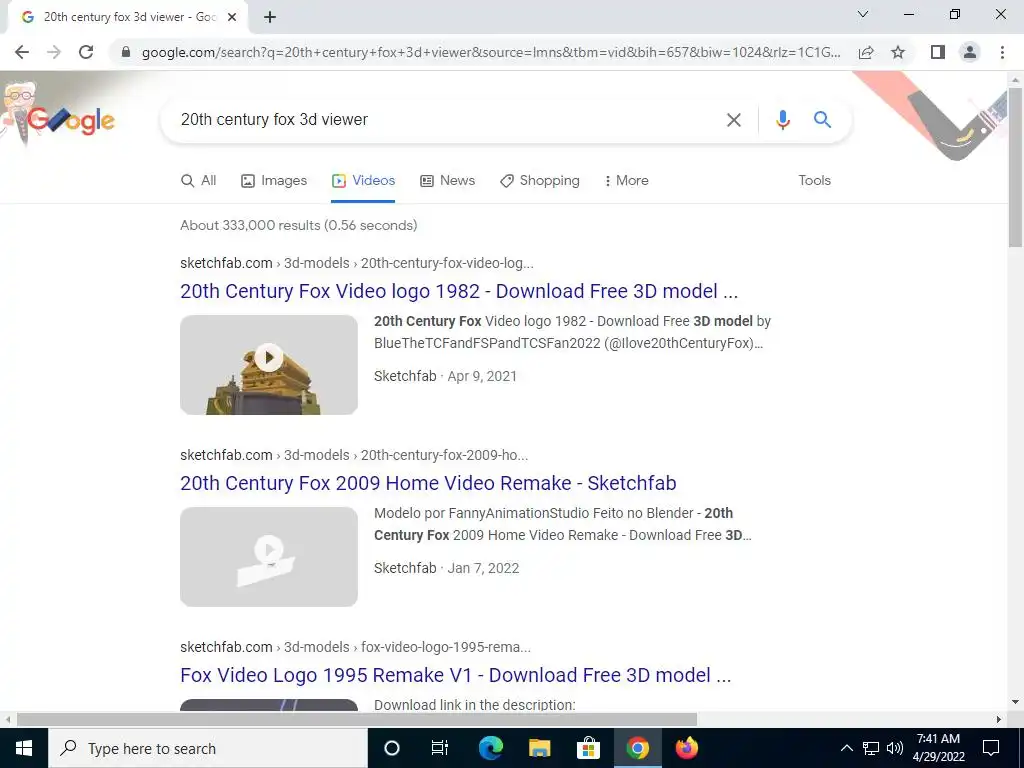The height and width of the screenshot is (768, 1024).
Task: Open notification center icon
Action: (991, 748)
